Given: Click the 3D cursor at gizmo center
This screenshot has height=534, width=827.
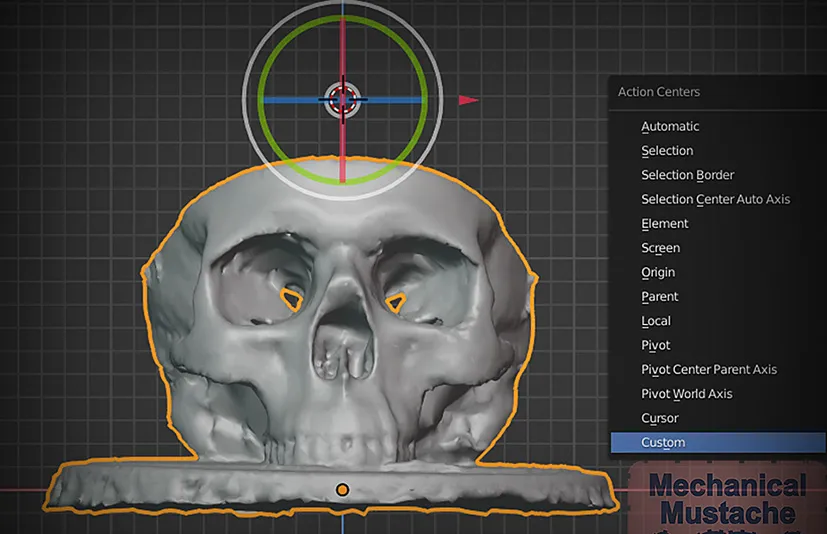Looking at the screenshot, I should (x=342, y=100).
